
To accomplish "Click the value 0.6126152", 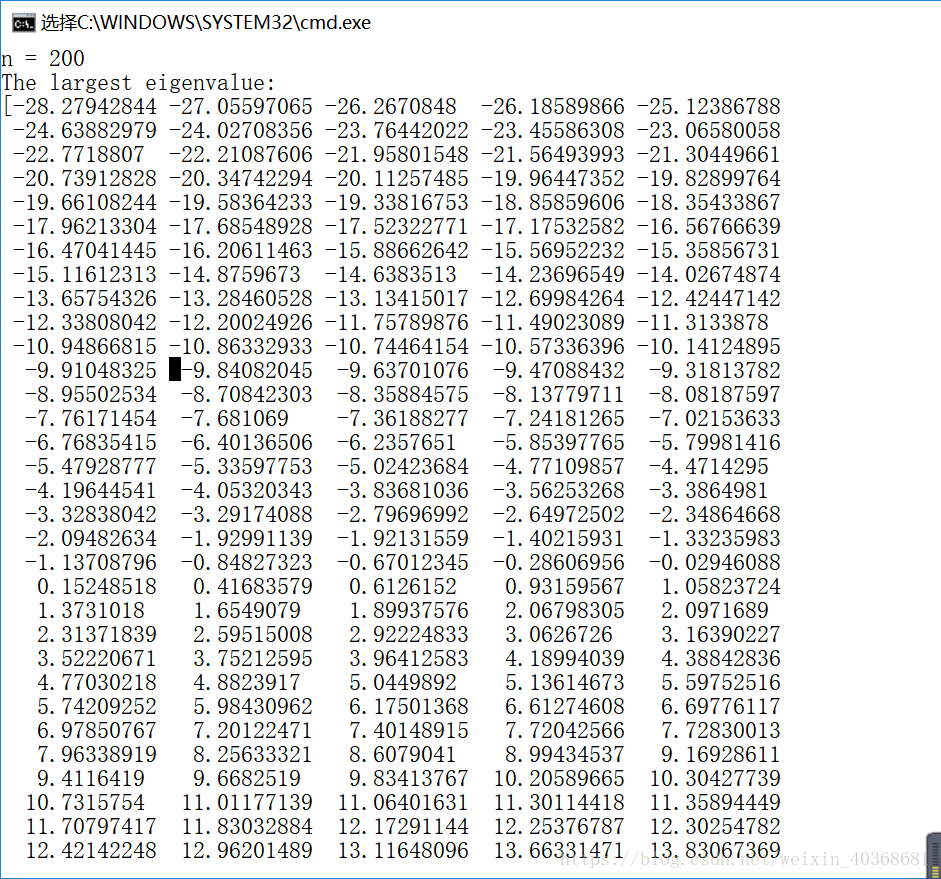I will [403, 587].
